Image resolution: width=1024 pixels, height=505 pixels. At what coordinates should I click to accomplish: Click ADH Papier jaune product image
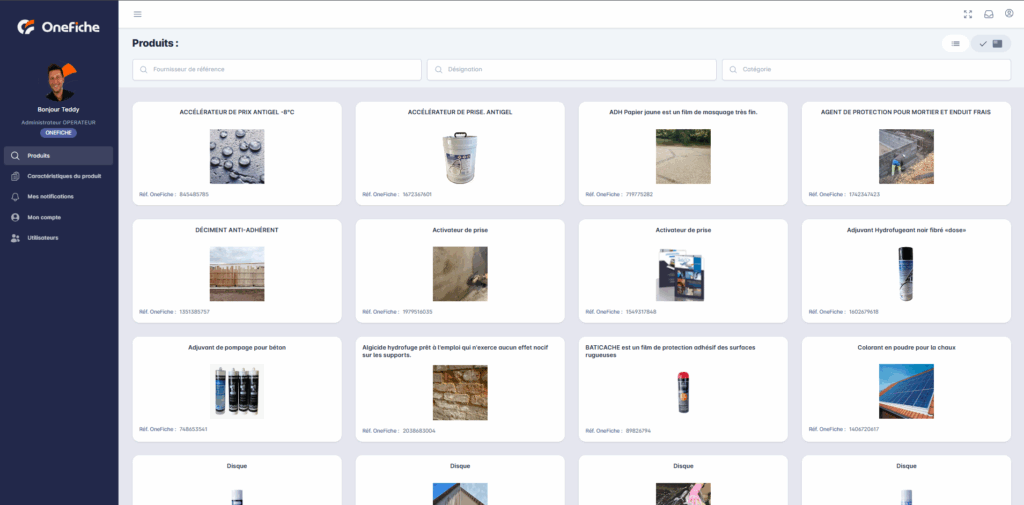683,156
